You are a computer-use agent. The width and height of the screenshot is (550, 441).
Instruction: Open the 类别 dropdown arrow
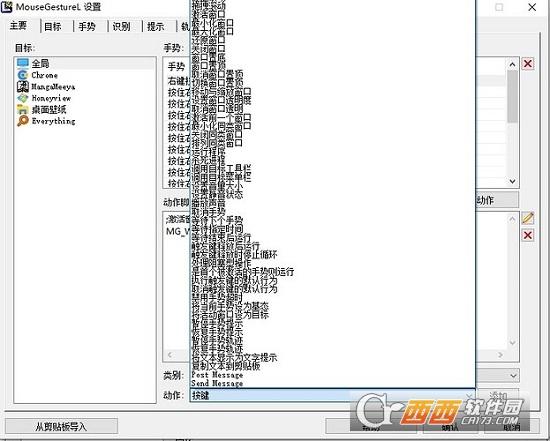coord(513,376)
